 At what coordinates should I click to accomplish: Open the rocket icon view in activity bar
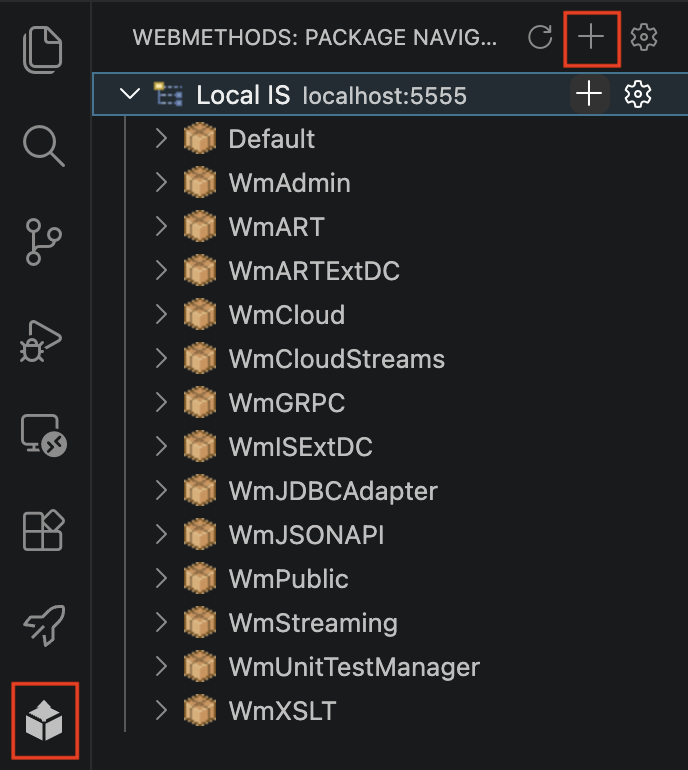(45, 625)
